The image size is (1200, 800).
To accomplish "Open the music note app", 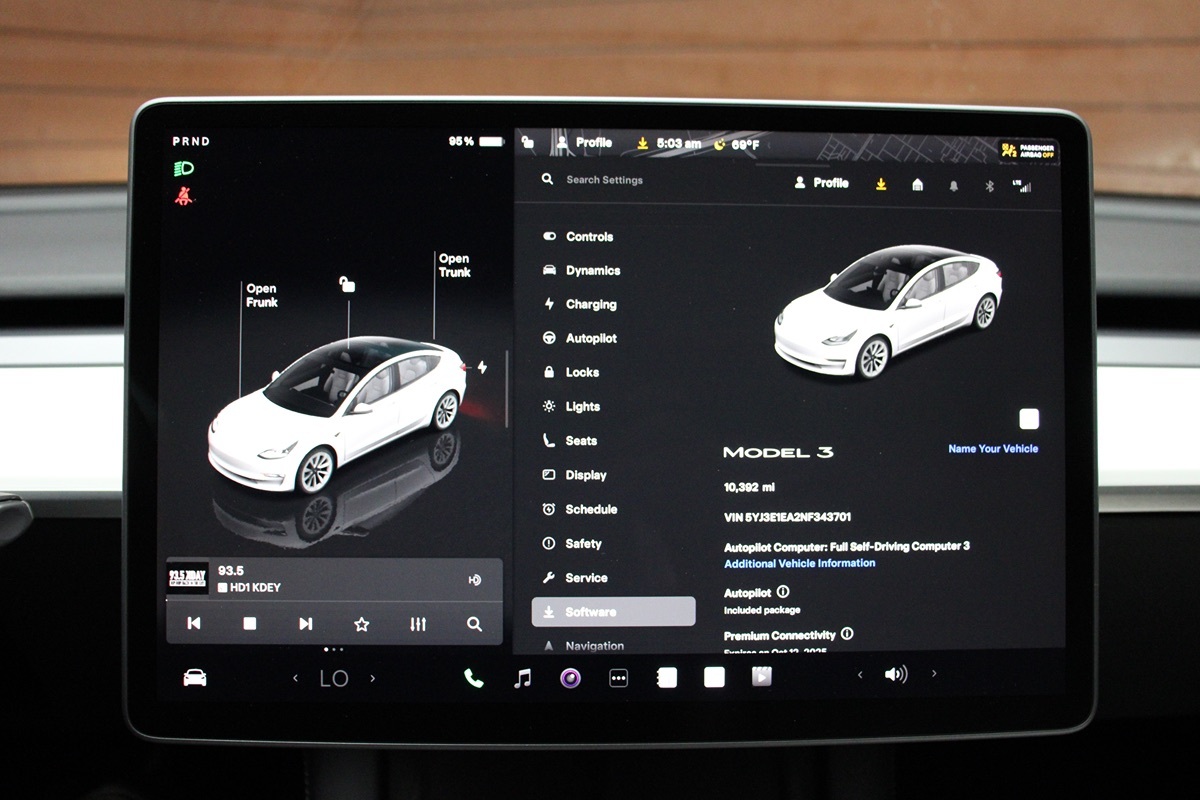I will 522,678.
